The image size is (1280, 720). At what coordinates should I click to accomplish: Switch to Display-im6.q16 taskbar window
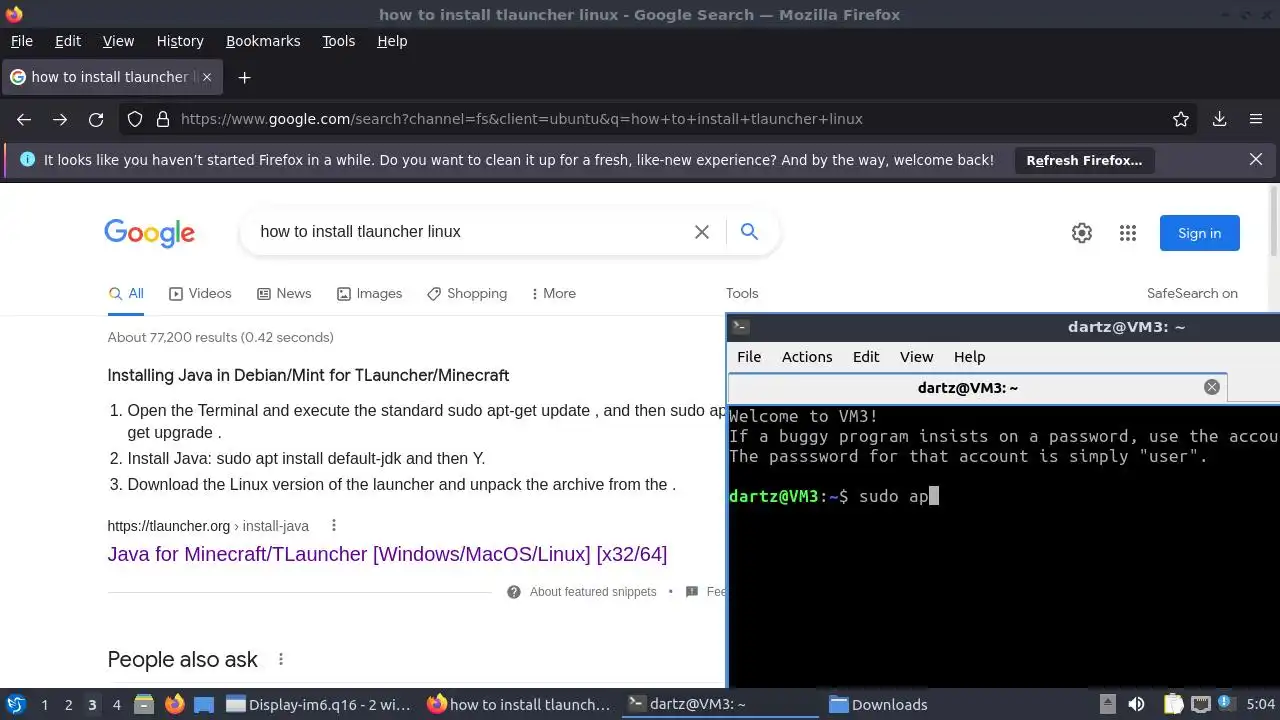tap(318, 705)
